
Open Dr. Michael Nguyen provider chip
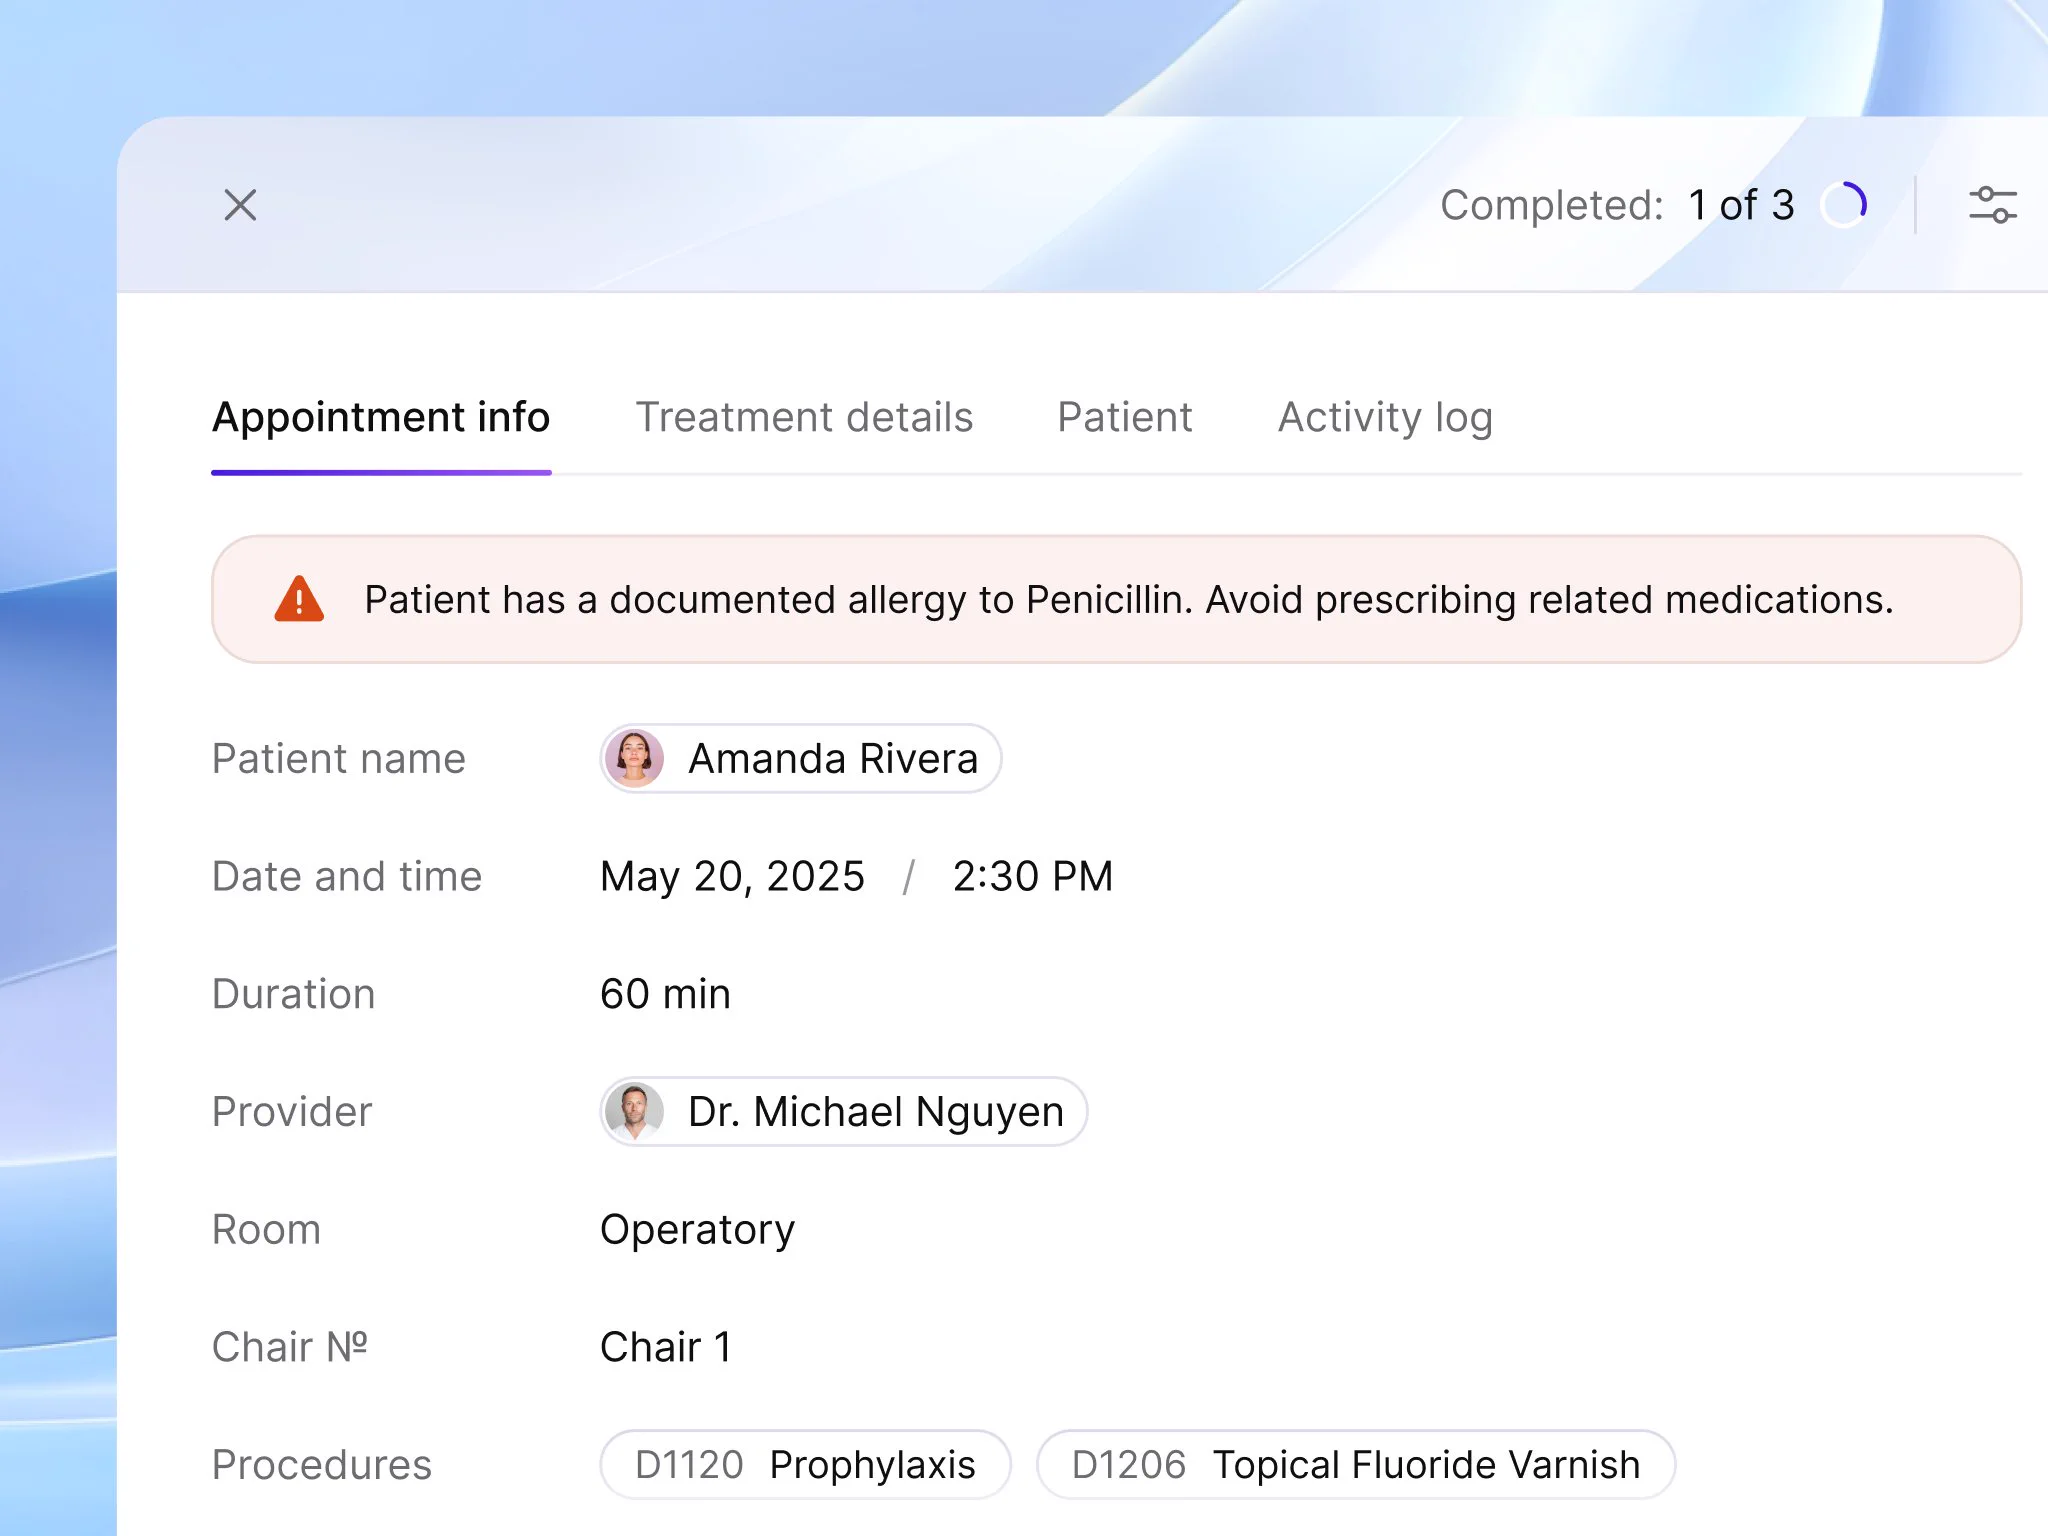844,1111
